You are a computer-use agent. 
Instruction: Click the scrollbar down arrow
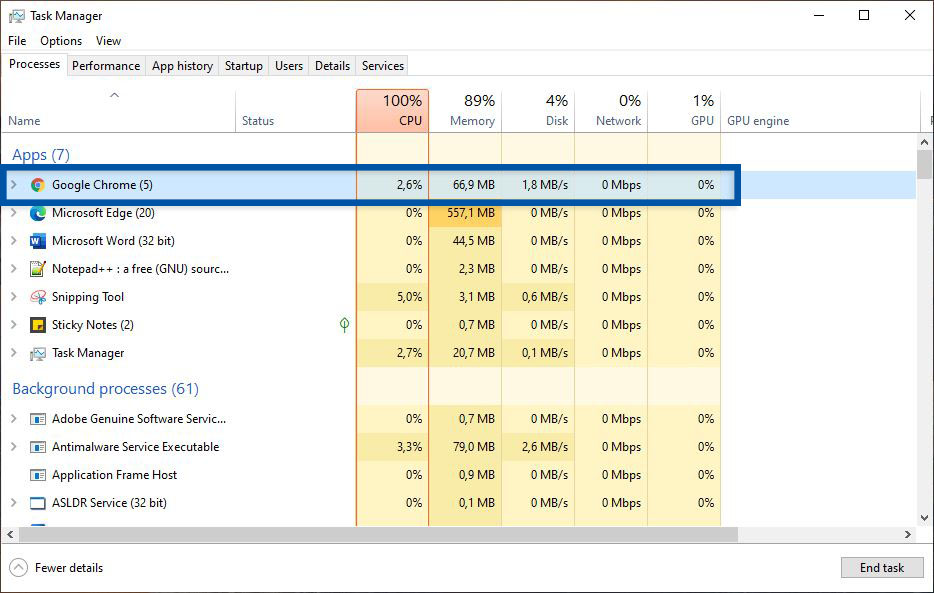(924, 519)
